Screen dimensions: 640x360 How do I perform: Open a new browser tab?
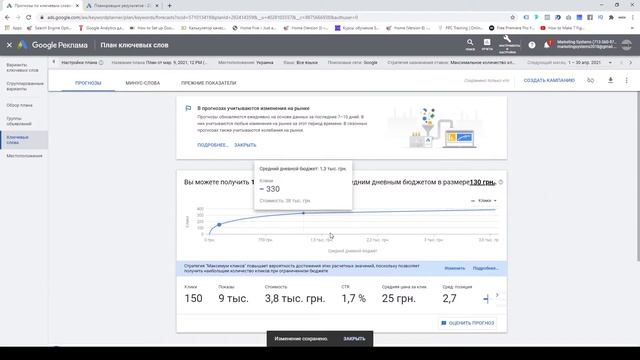click(169, 6)
